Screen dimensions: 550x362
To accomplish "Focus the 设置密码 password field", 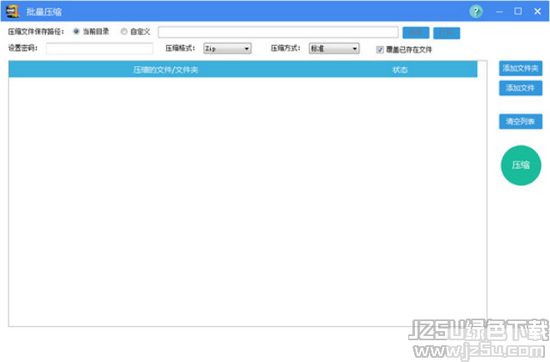I will pyautogui.click(x=100, y=48).
